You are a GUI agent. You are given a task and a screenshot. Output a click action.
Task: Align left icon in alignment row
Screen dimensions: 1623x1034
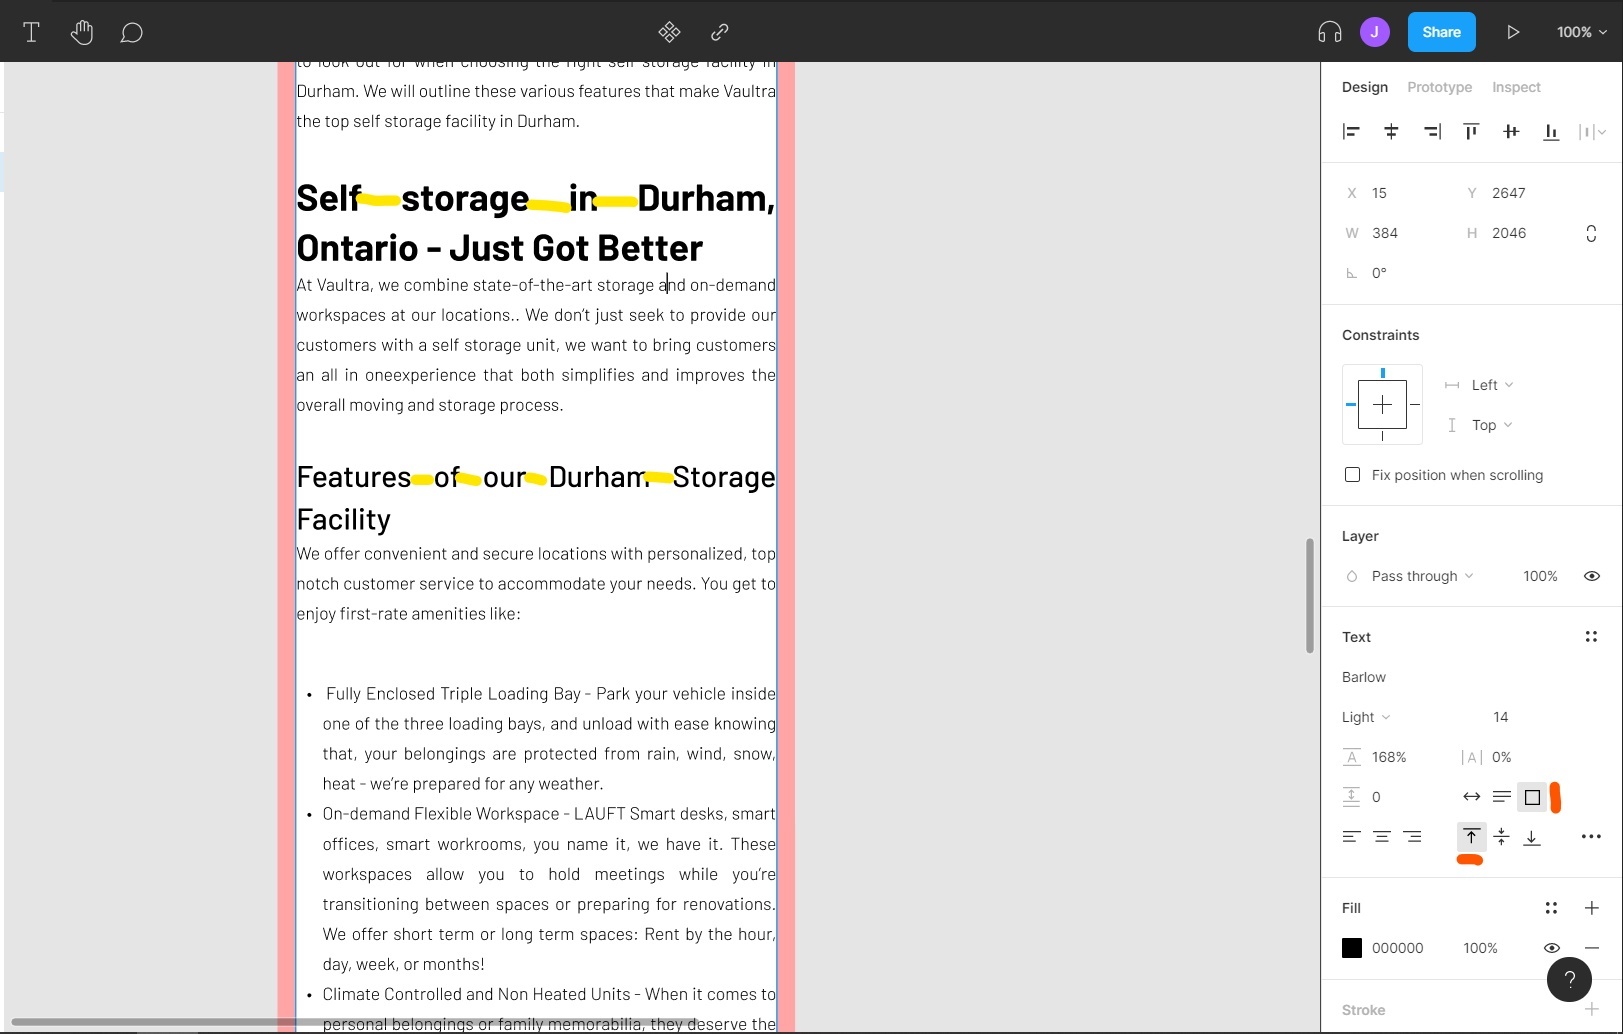point(1351,131)
